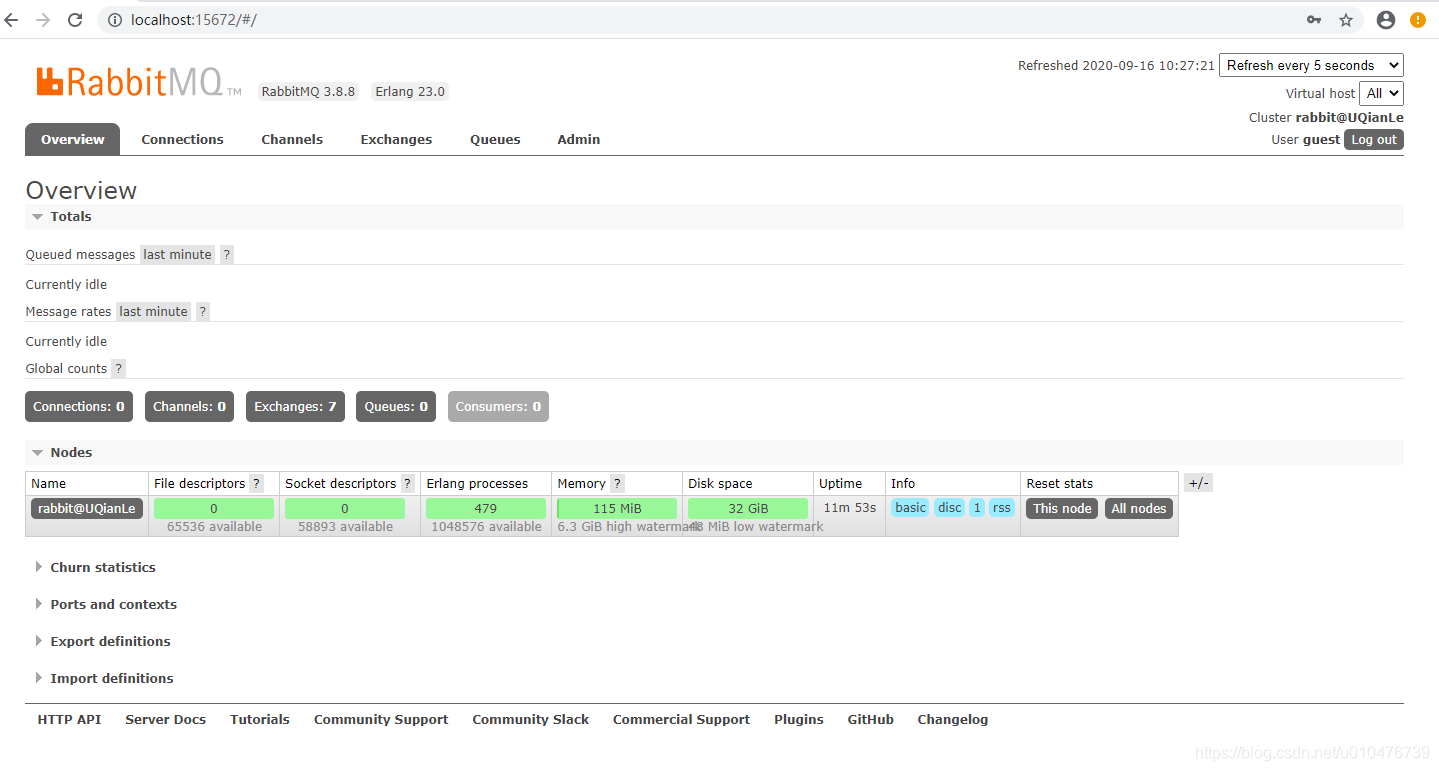Open the Server Docs footer link

click(x=165, y=720)
